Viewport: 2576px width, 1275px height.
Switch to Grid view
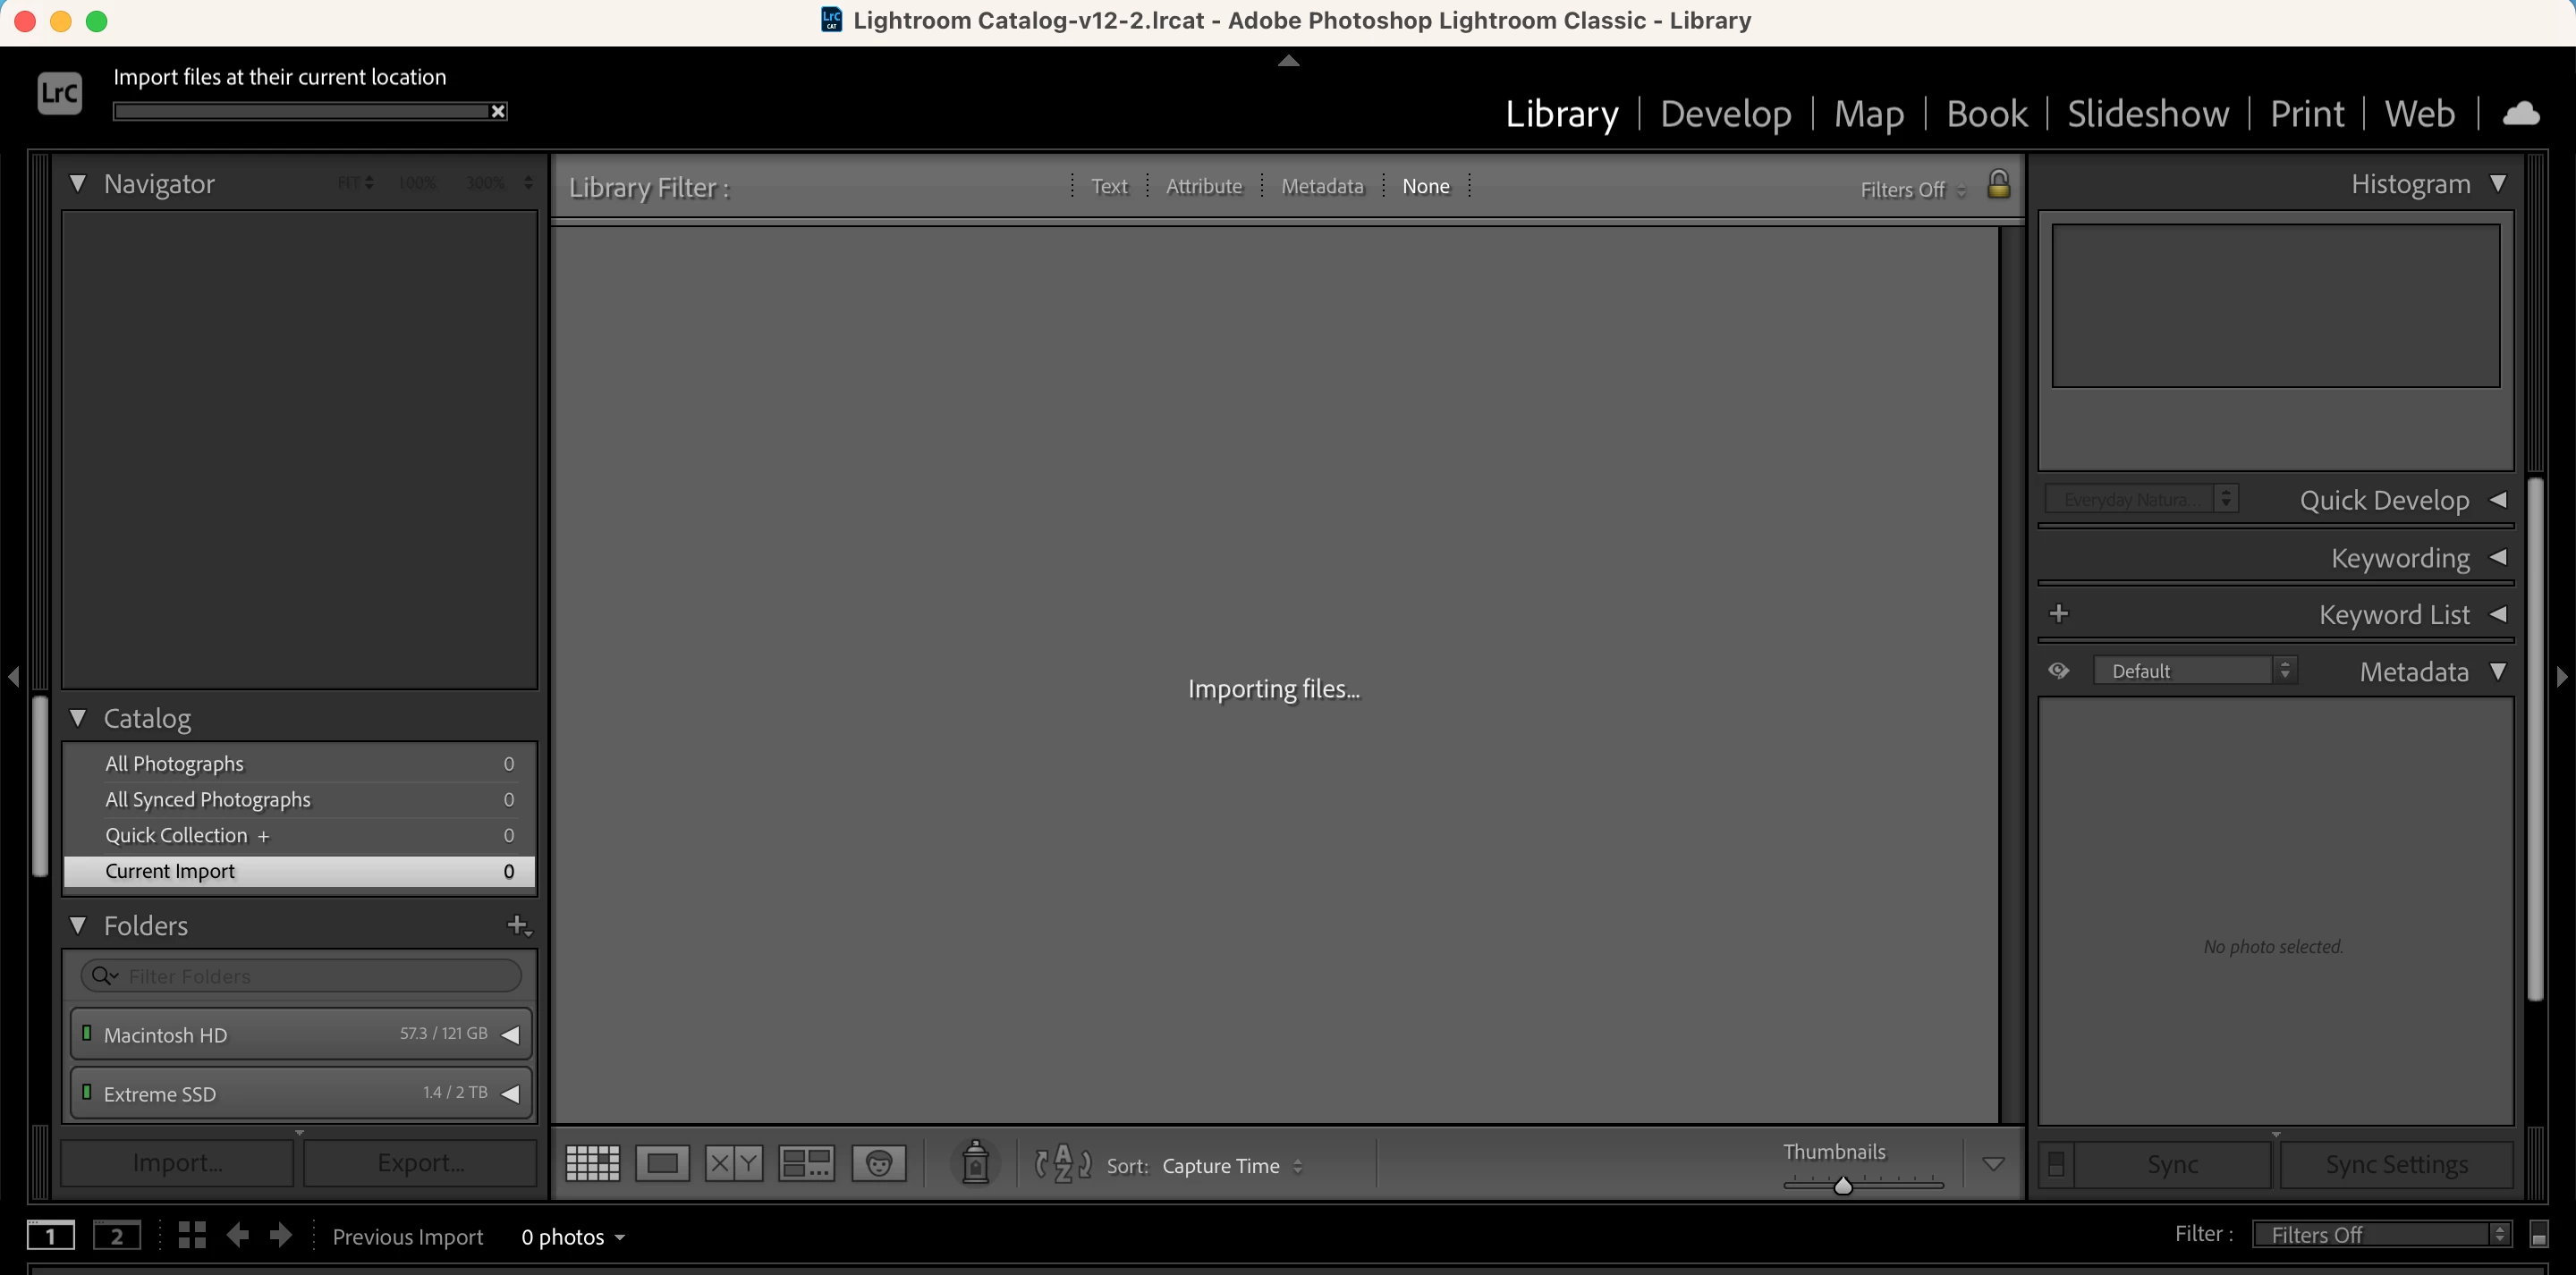click(592, 1163)
